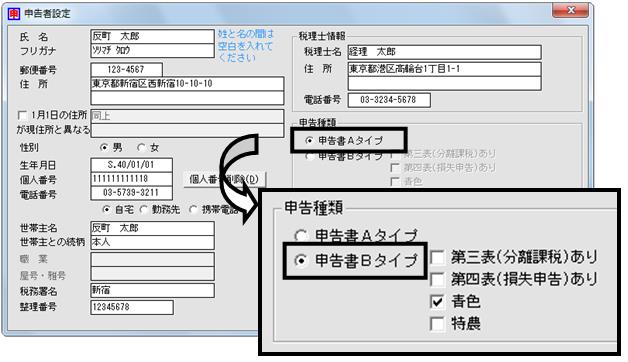Click the 生年月日 field showing S.40/01/01
The height and width of the screenshot is (362, 628).
click(132, 165)
